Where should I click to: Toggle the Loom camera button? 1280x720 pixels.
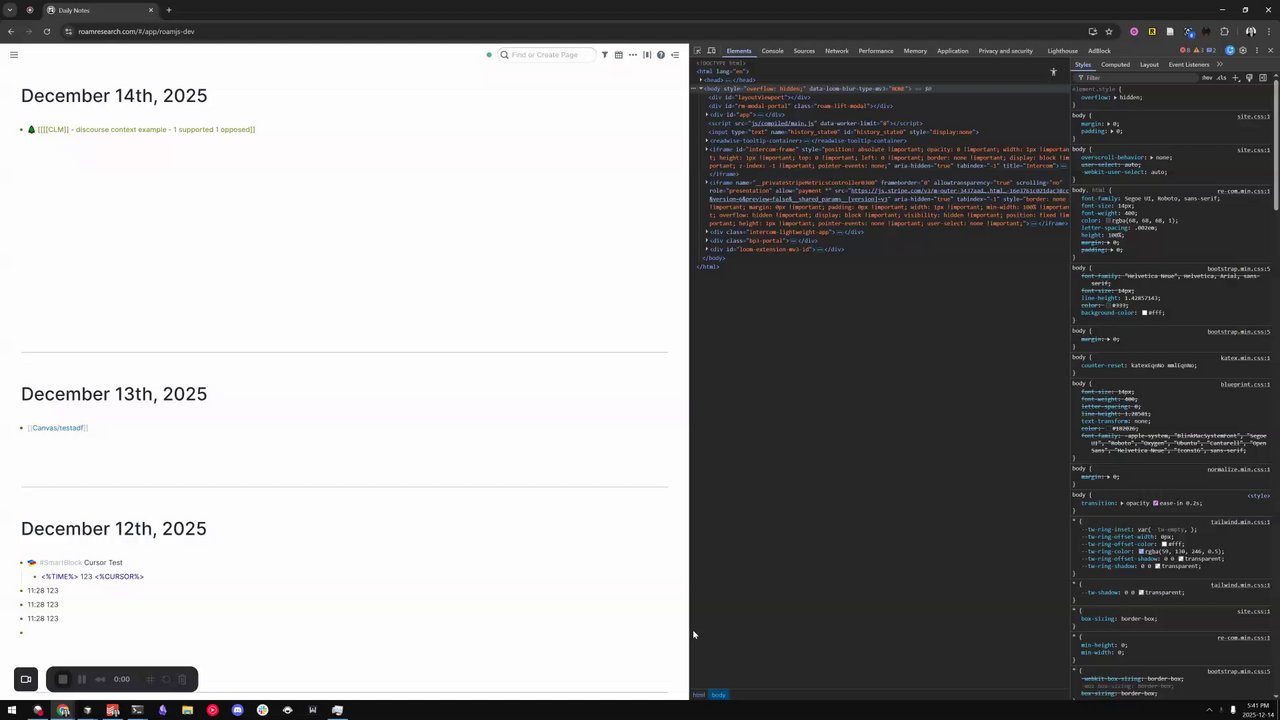[26, 680]
